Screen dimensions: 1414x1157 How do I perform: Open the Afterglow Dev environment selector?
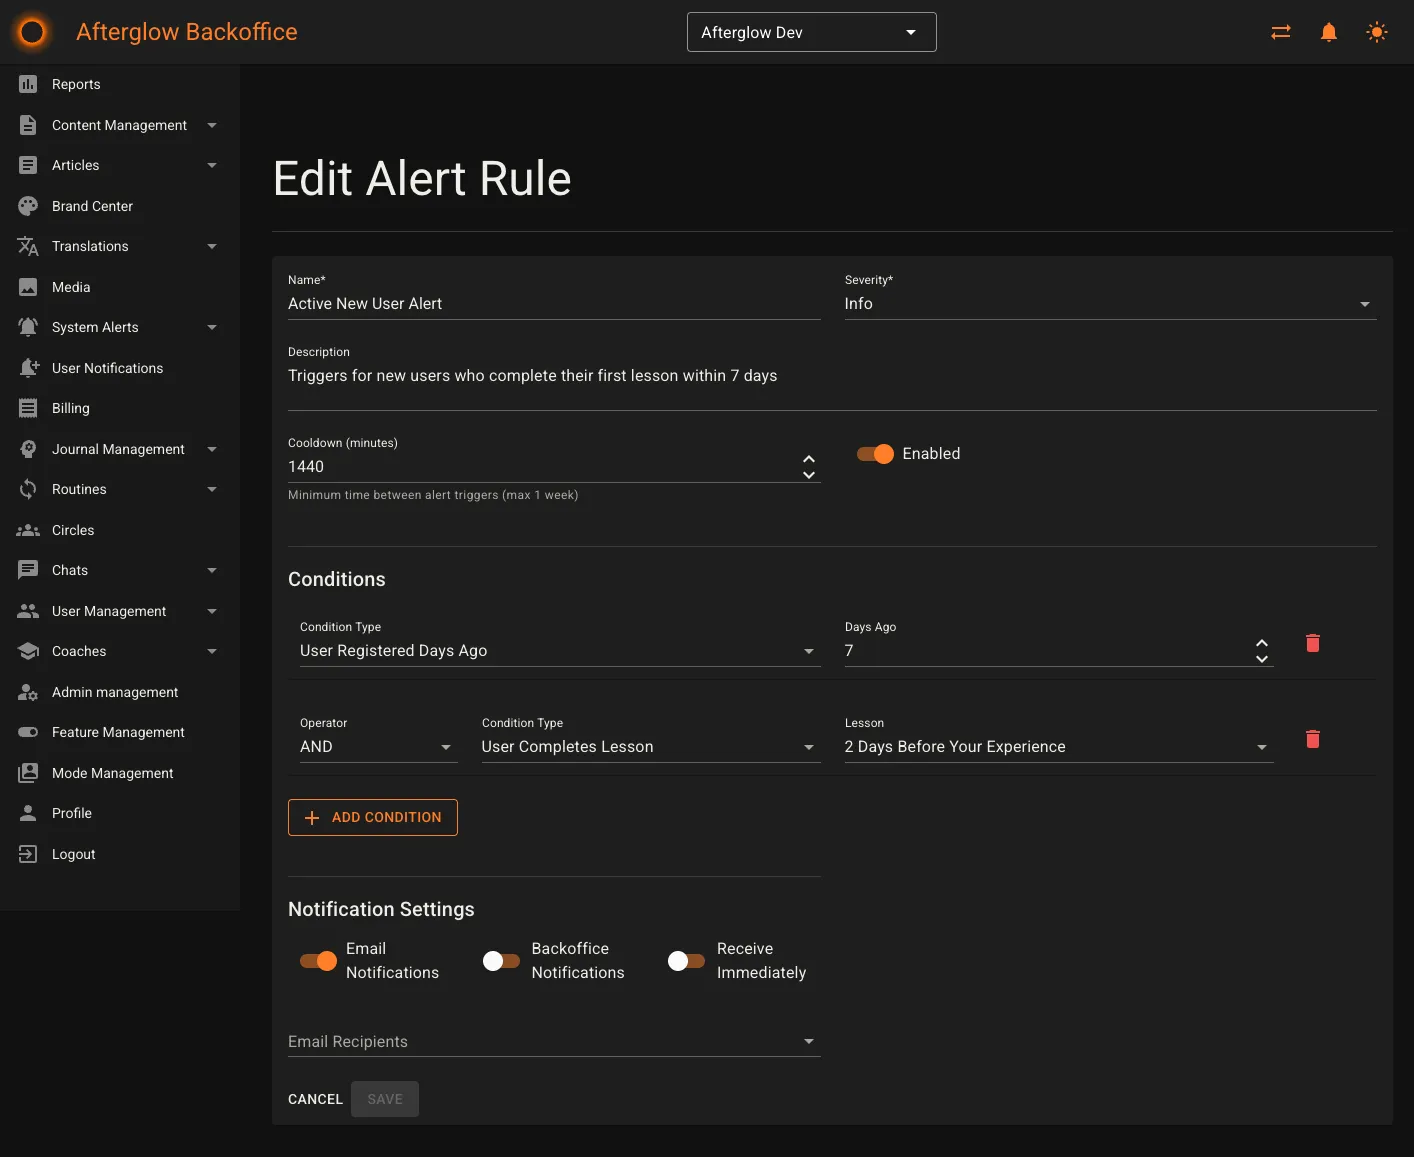click(x=810, y=31)
